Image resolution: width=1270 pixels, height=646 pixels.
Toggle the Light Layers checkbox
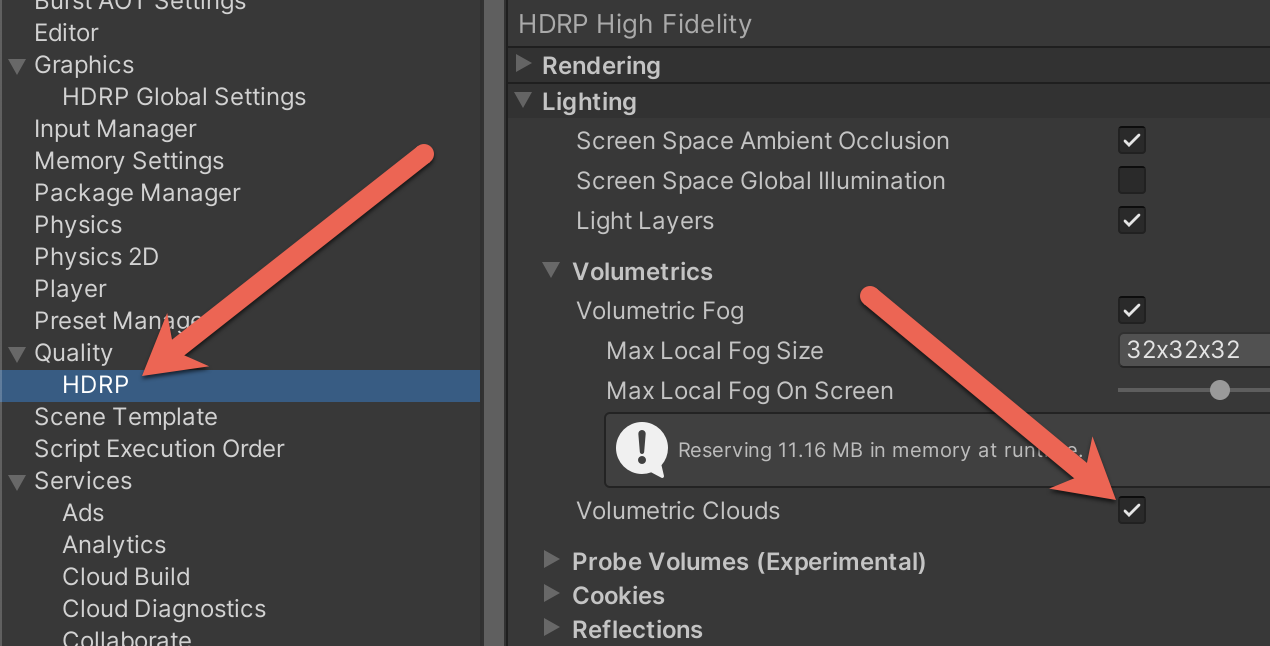[1131, 220]
